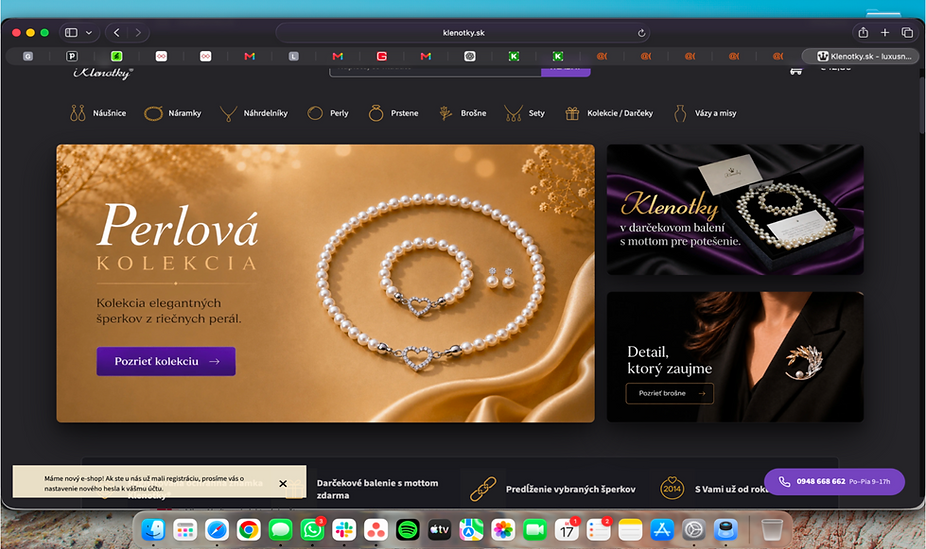Toggle the Safari sidebar
Image resolution: width=926 pixels, height=549 pixels.
[x=71, y=32]
